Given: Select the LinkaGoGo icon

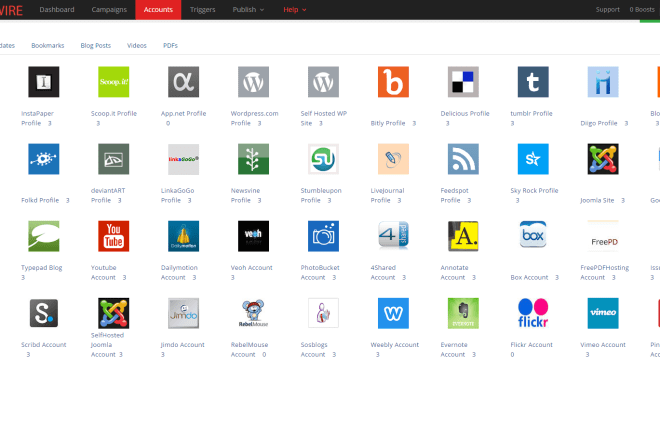Looking at the screenshot, I should pos(184,159).
